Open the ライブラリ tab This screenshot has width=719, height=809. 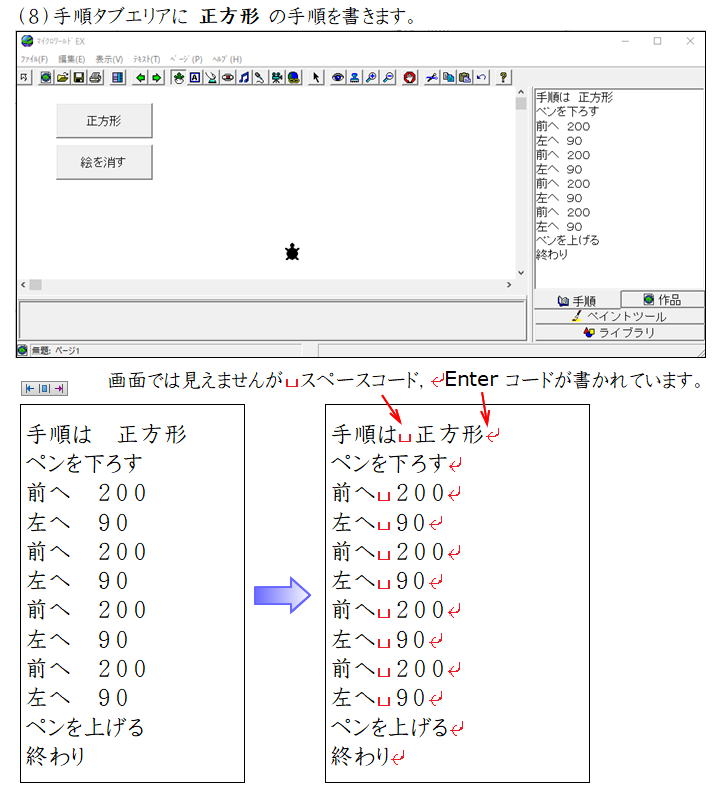619,332
